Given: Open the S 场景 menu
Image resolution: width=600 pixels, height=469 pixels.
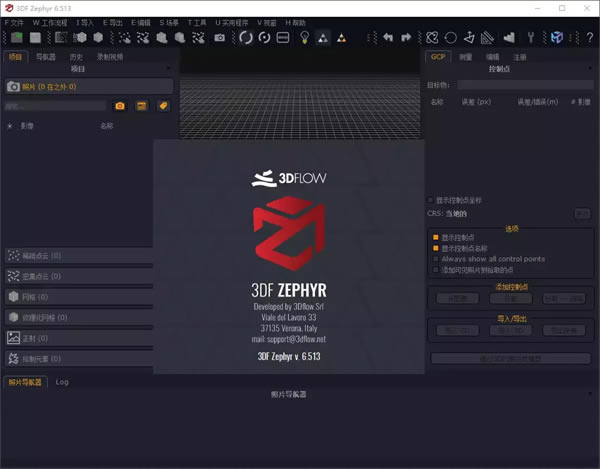Looking at the screenshot, I should point(169,23).
